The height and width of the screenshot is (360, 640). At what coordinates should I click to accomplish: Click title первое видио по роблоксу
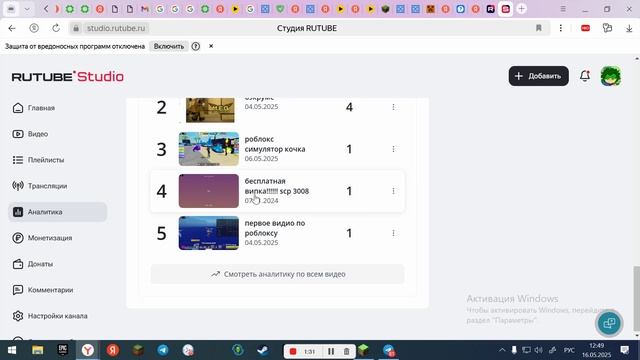pos(275,228)
